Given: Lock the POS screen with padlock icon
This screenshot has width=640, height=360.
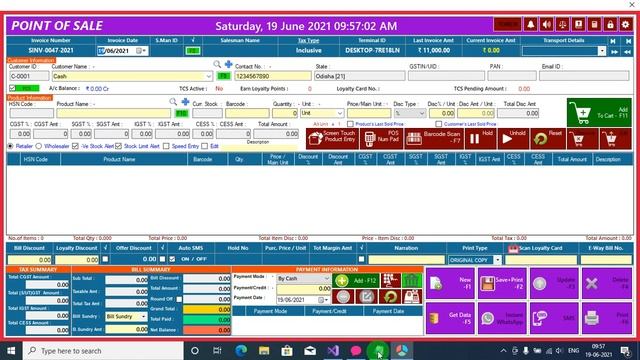Looking at the screenshot, I should (610, 25).
